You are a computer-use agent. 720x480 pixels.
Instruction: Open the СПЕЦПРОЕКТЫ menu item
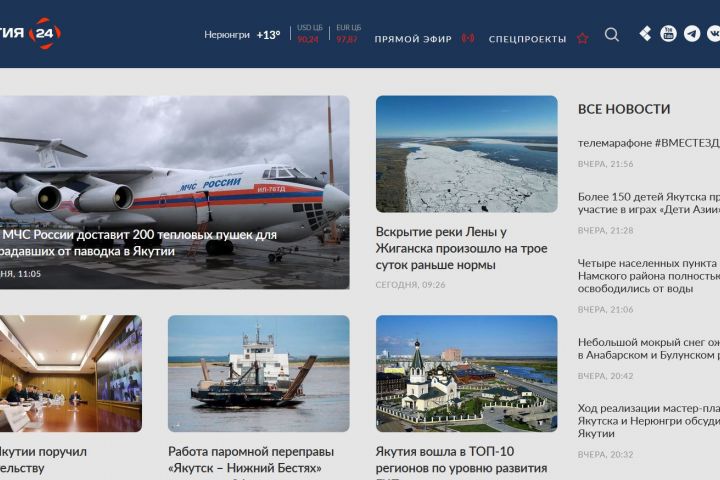tap(527, 39)
